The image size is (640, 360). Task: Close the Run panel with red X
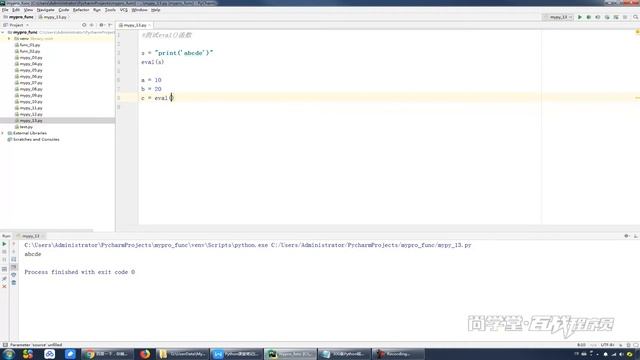(x=4, y=287)
